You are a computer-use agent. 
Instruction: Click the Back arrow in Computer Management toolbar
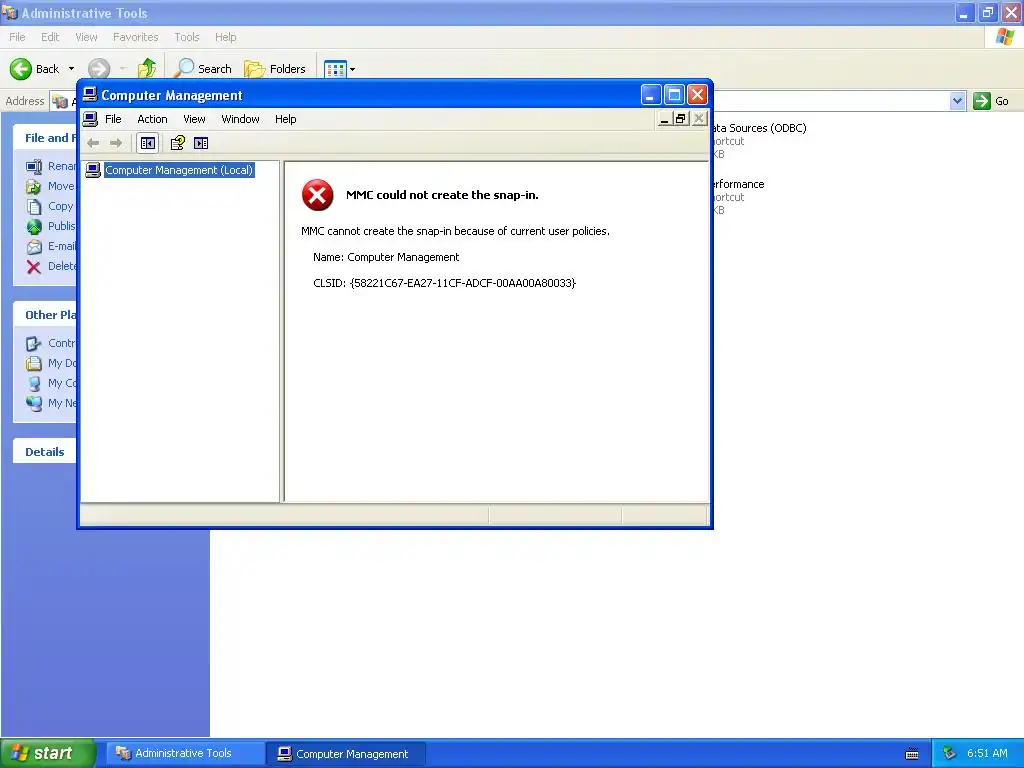(93, 143)
